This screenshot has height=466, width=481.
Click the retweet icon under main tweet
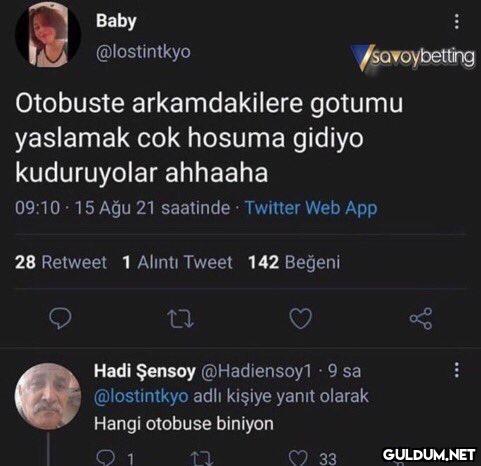pos(180,319)
